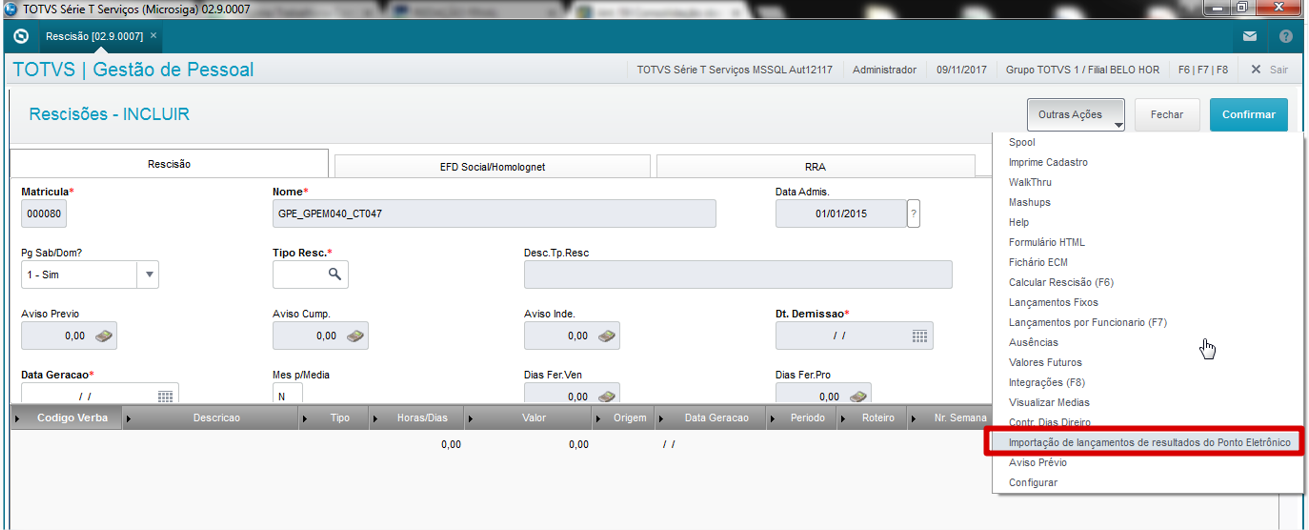Switch to the RRA tab
Image resolution: width=1309 pixels, height=530 pixels.
point(815,167)
